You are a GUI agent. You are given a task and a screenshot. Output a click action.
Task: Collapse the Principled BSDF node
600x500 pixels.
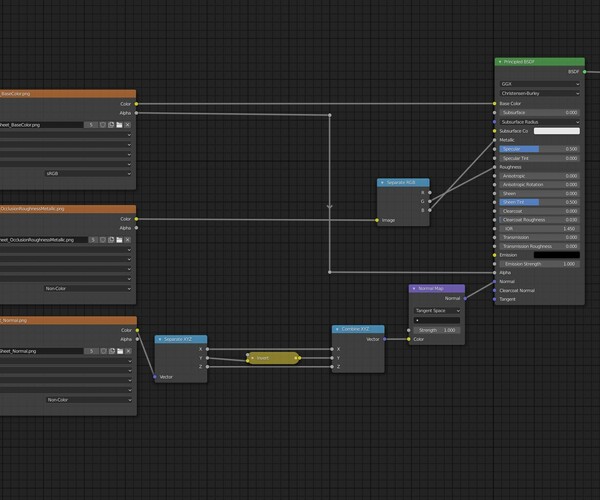pyautogui.click(x=500, y=62)
